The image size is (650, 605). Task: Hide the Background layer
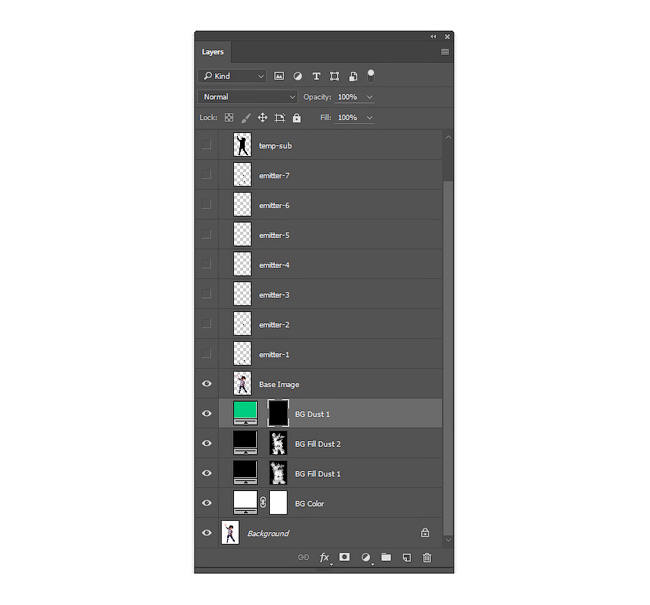click(206, 533)
